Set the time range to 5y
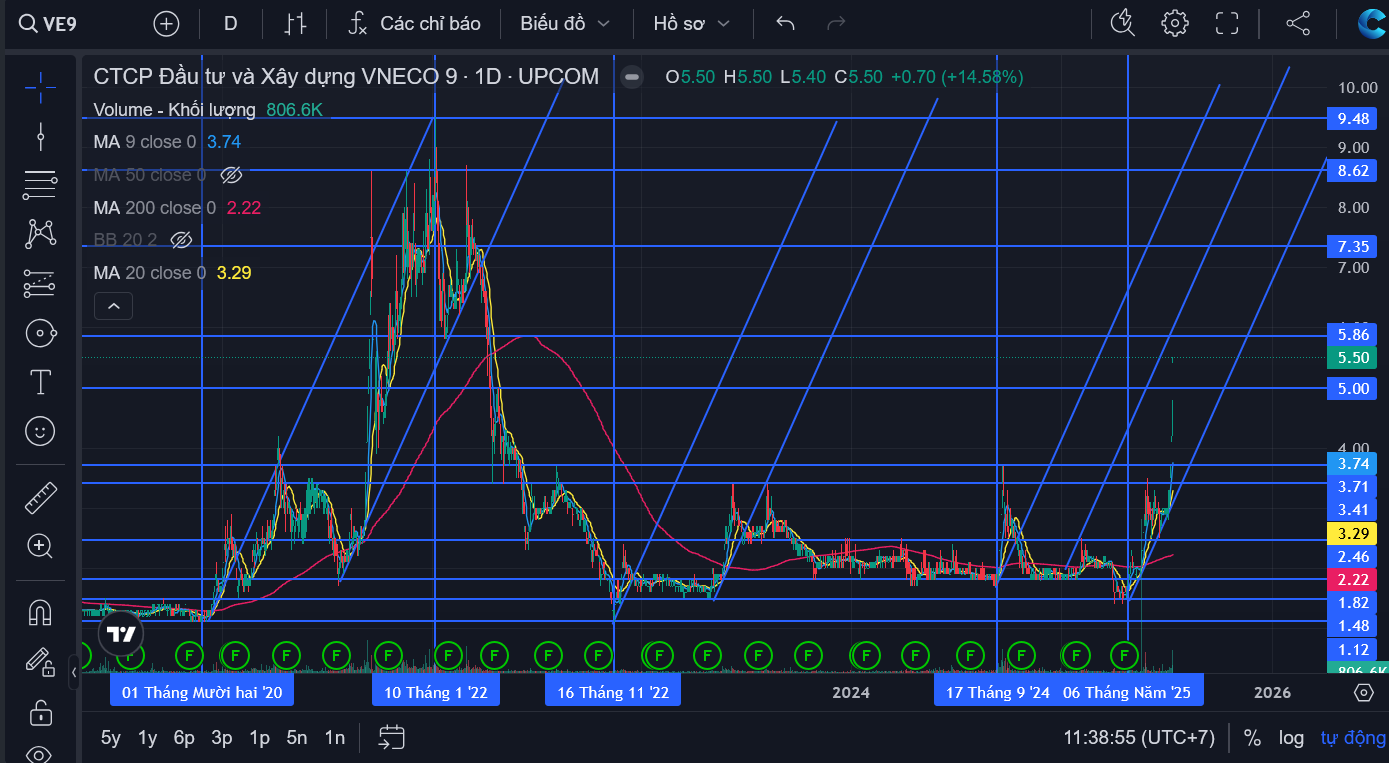The height and width of the screenshot is (763, 1389). (111, 738)
